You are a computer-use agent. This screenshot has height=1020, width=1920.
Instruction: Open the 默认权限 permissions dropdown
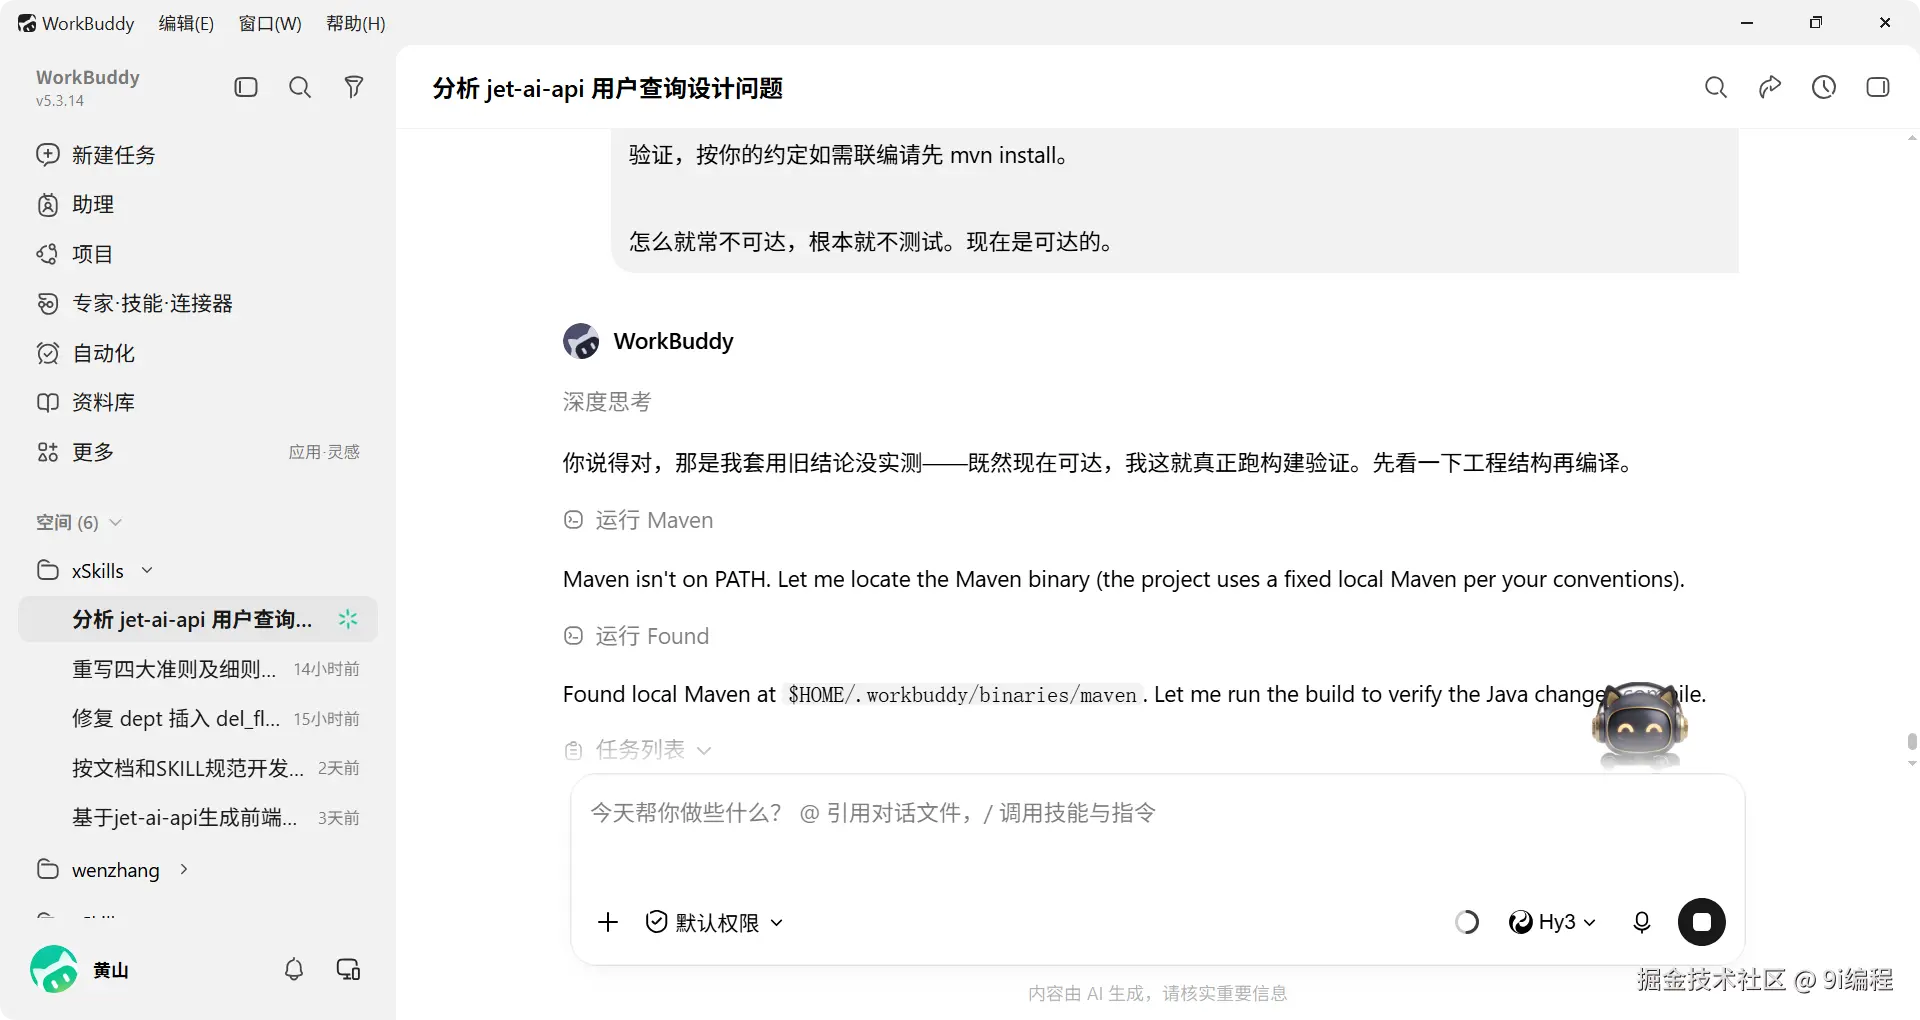[x=714, y=922]
